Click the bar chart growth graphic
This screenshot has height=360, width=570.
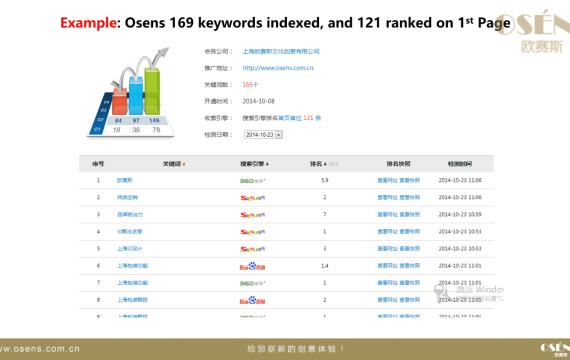click(x=131, y=92)
